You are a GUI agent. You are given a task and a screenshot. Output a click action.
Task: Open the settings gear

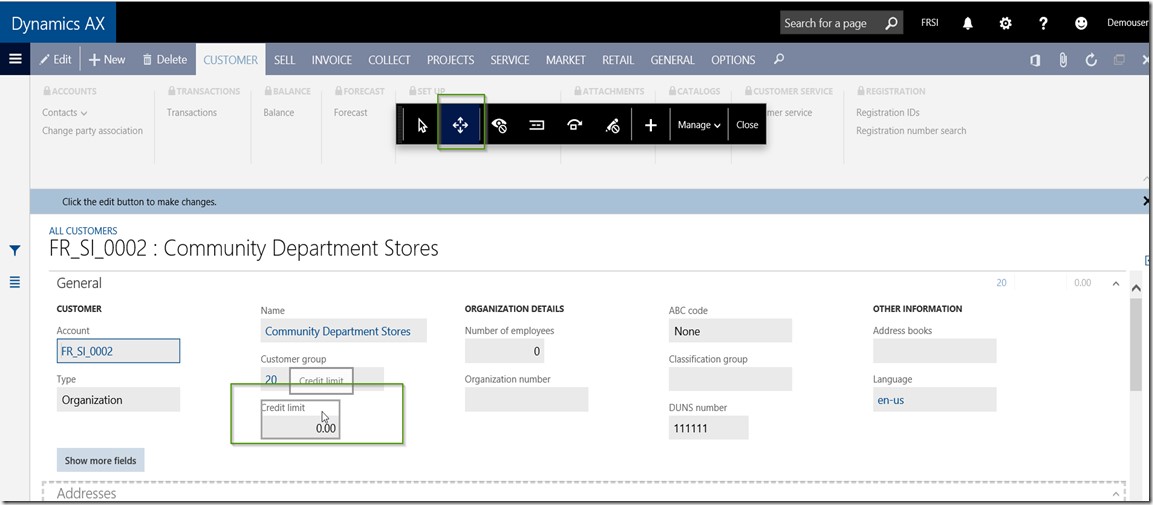click(1005, 24)
